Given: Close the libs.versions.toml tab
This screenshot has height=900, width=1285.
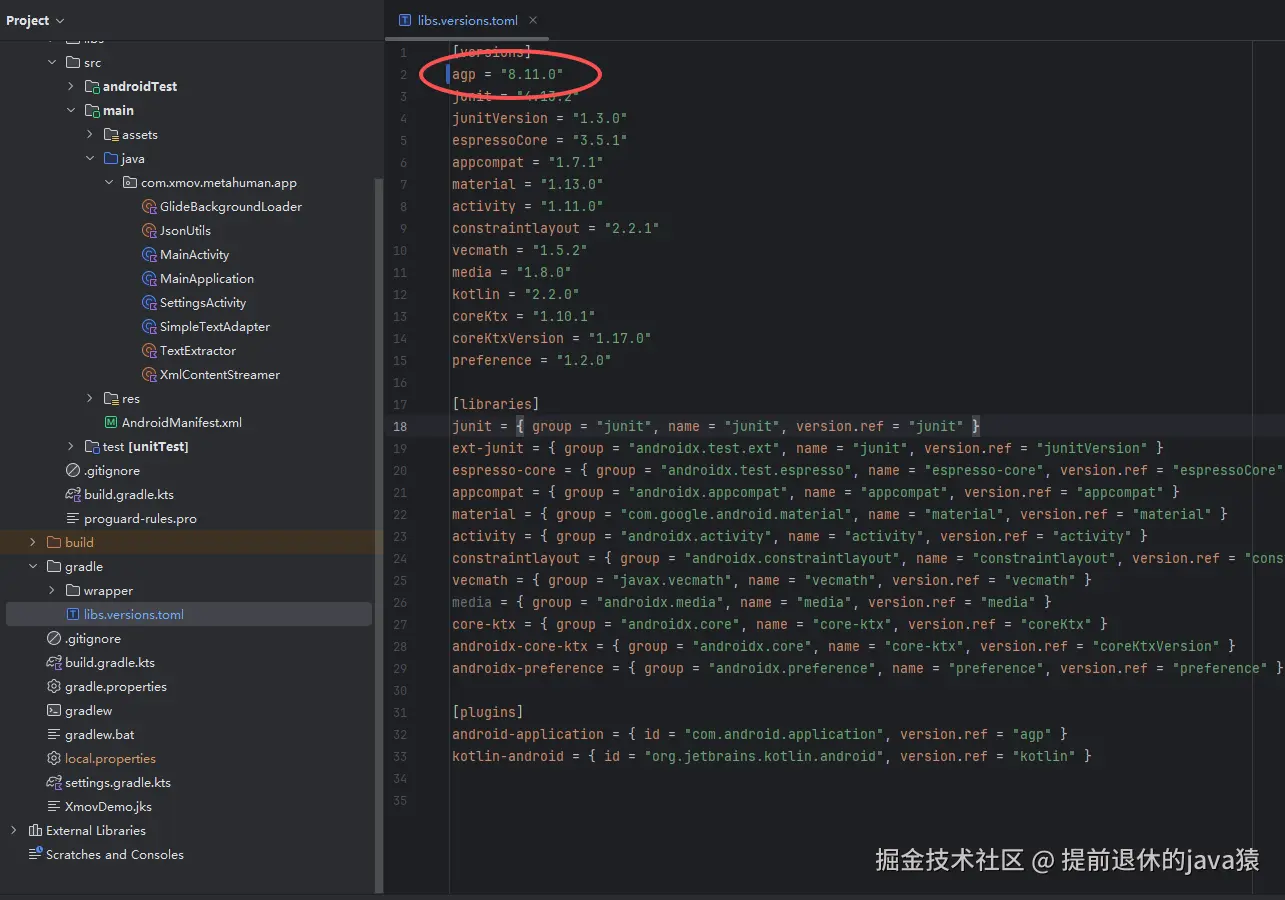Looking at the screenshot, I should (x=533, y=20).
